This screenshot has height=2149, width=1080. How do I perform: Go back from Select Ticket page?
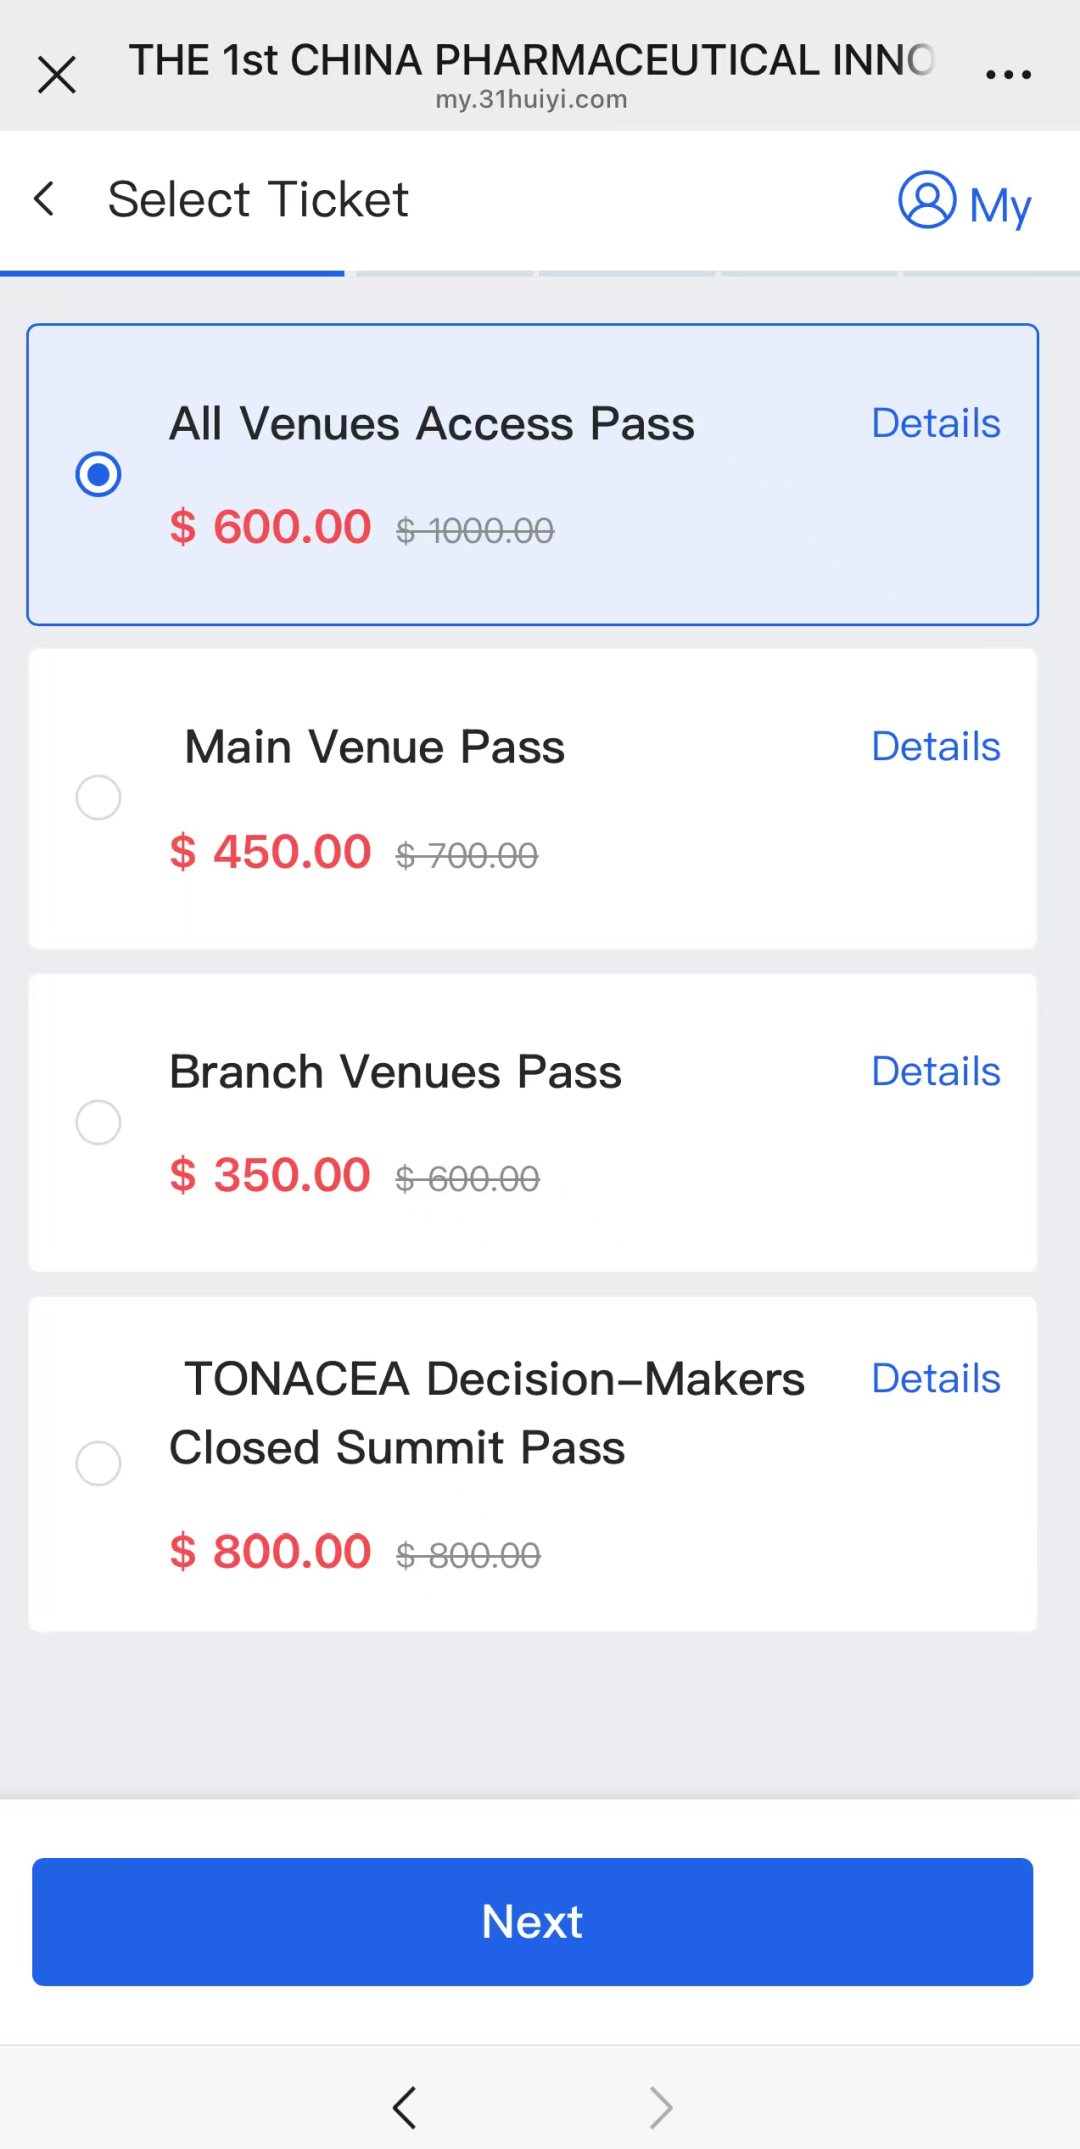coord(44,199)
